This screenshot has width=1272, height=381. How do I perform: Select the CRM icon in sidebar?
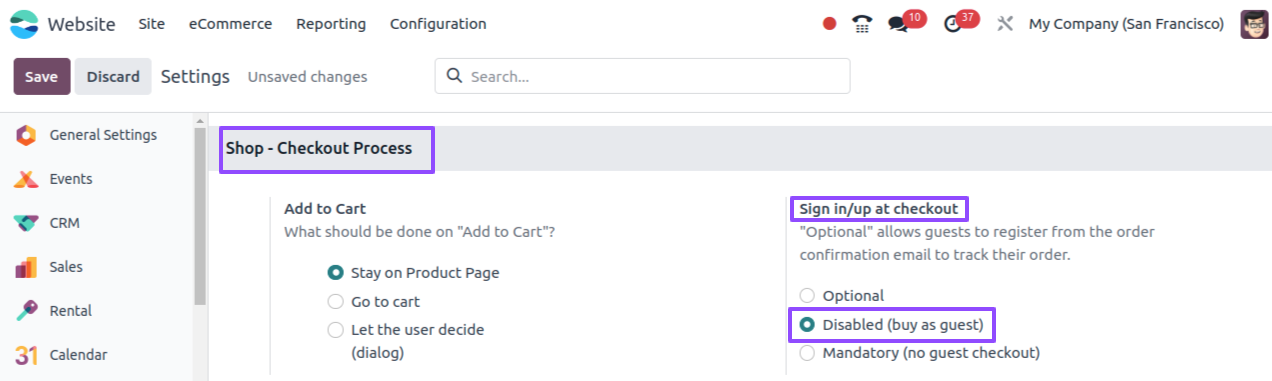tap(27, 223)
